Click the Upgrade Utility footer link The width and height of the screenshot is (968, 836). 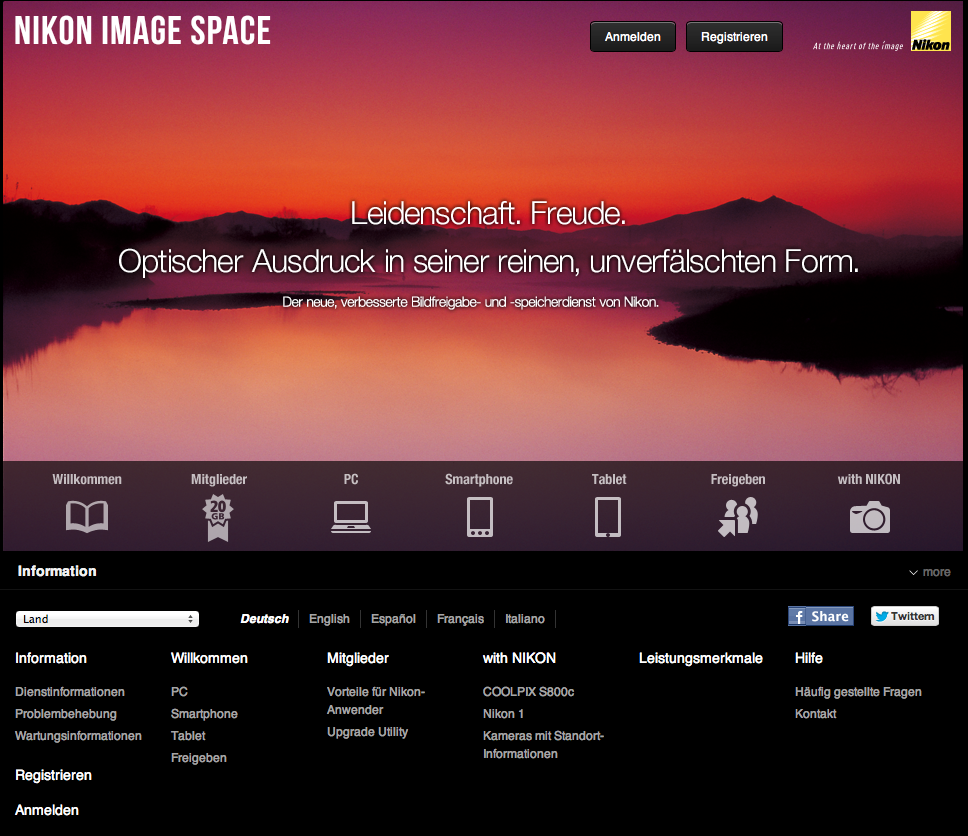click(x=367, y=732)
